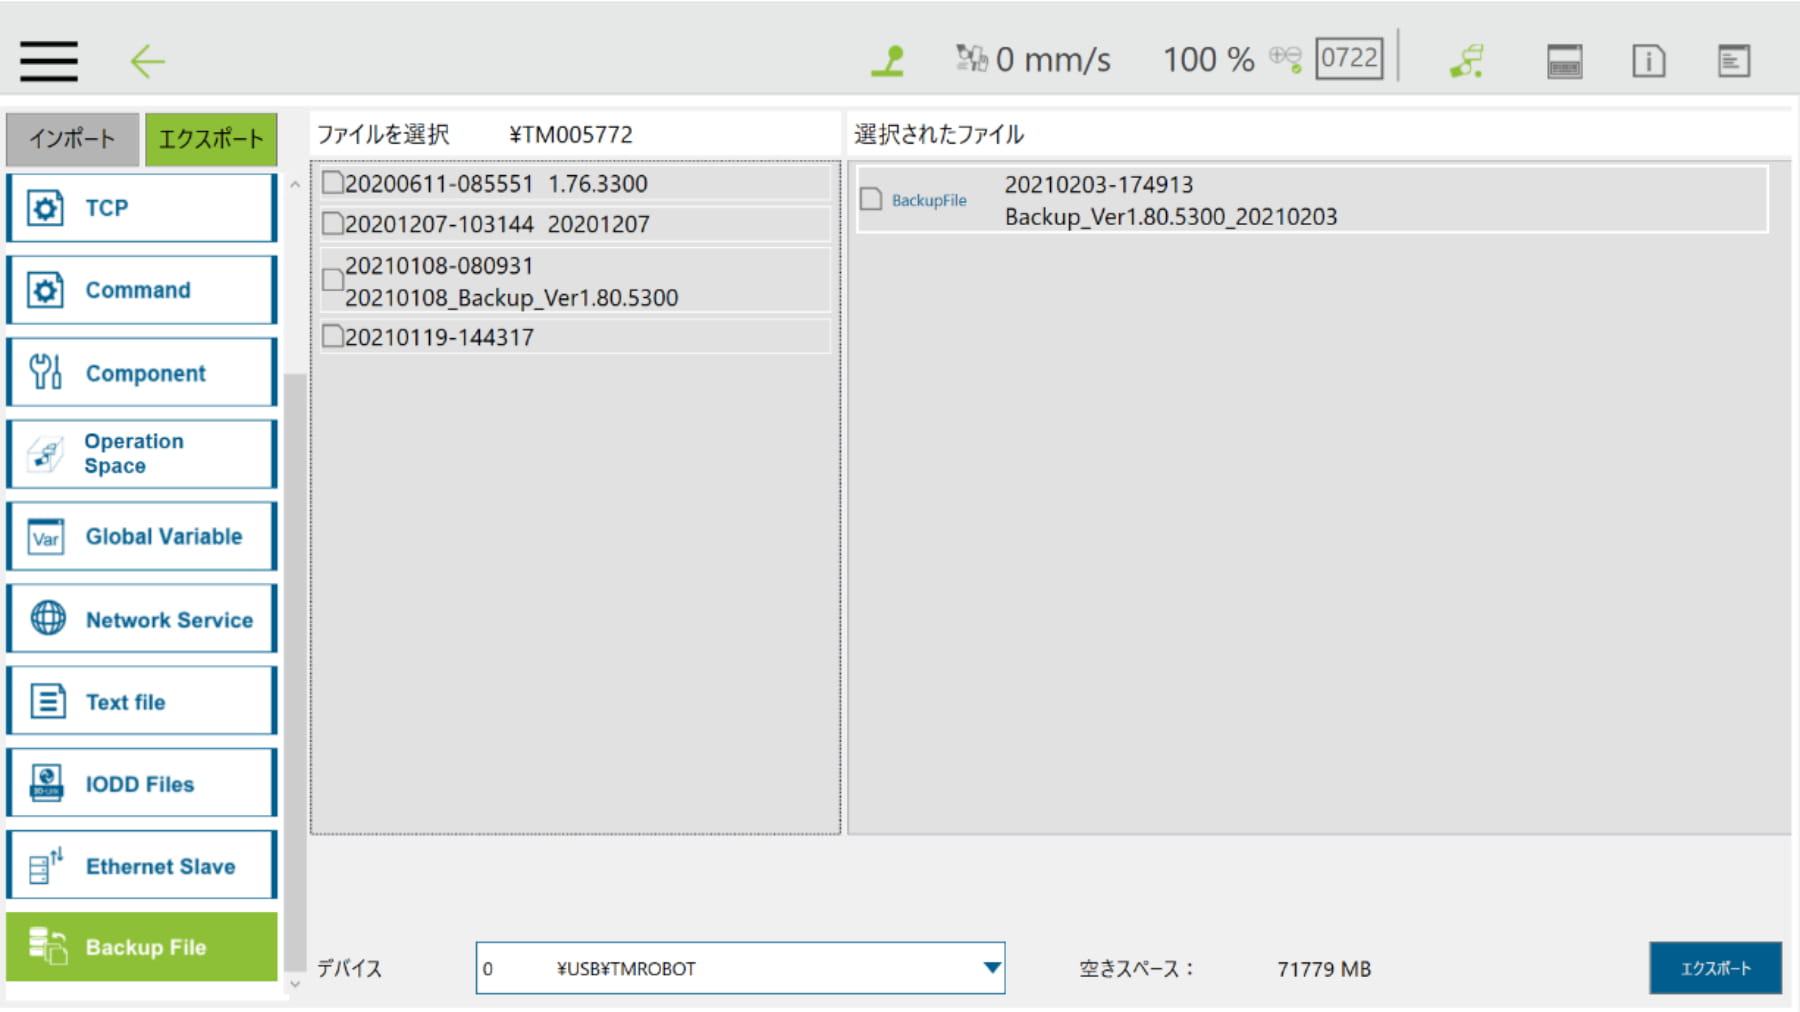Click the Command gear icon
1800x1012 pixels.
point(45,290)
